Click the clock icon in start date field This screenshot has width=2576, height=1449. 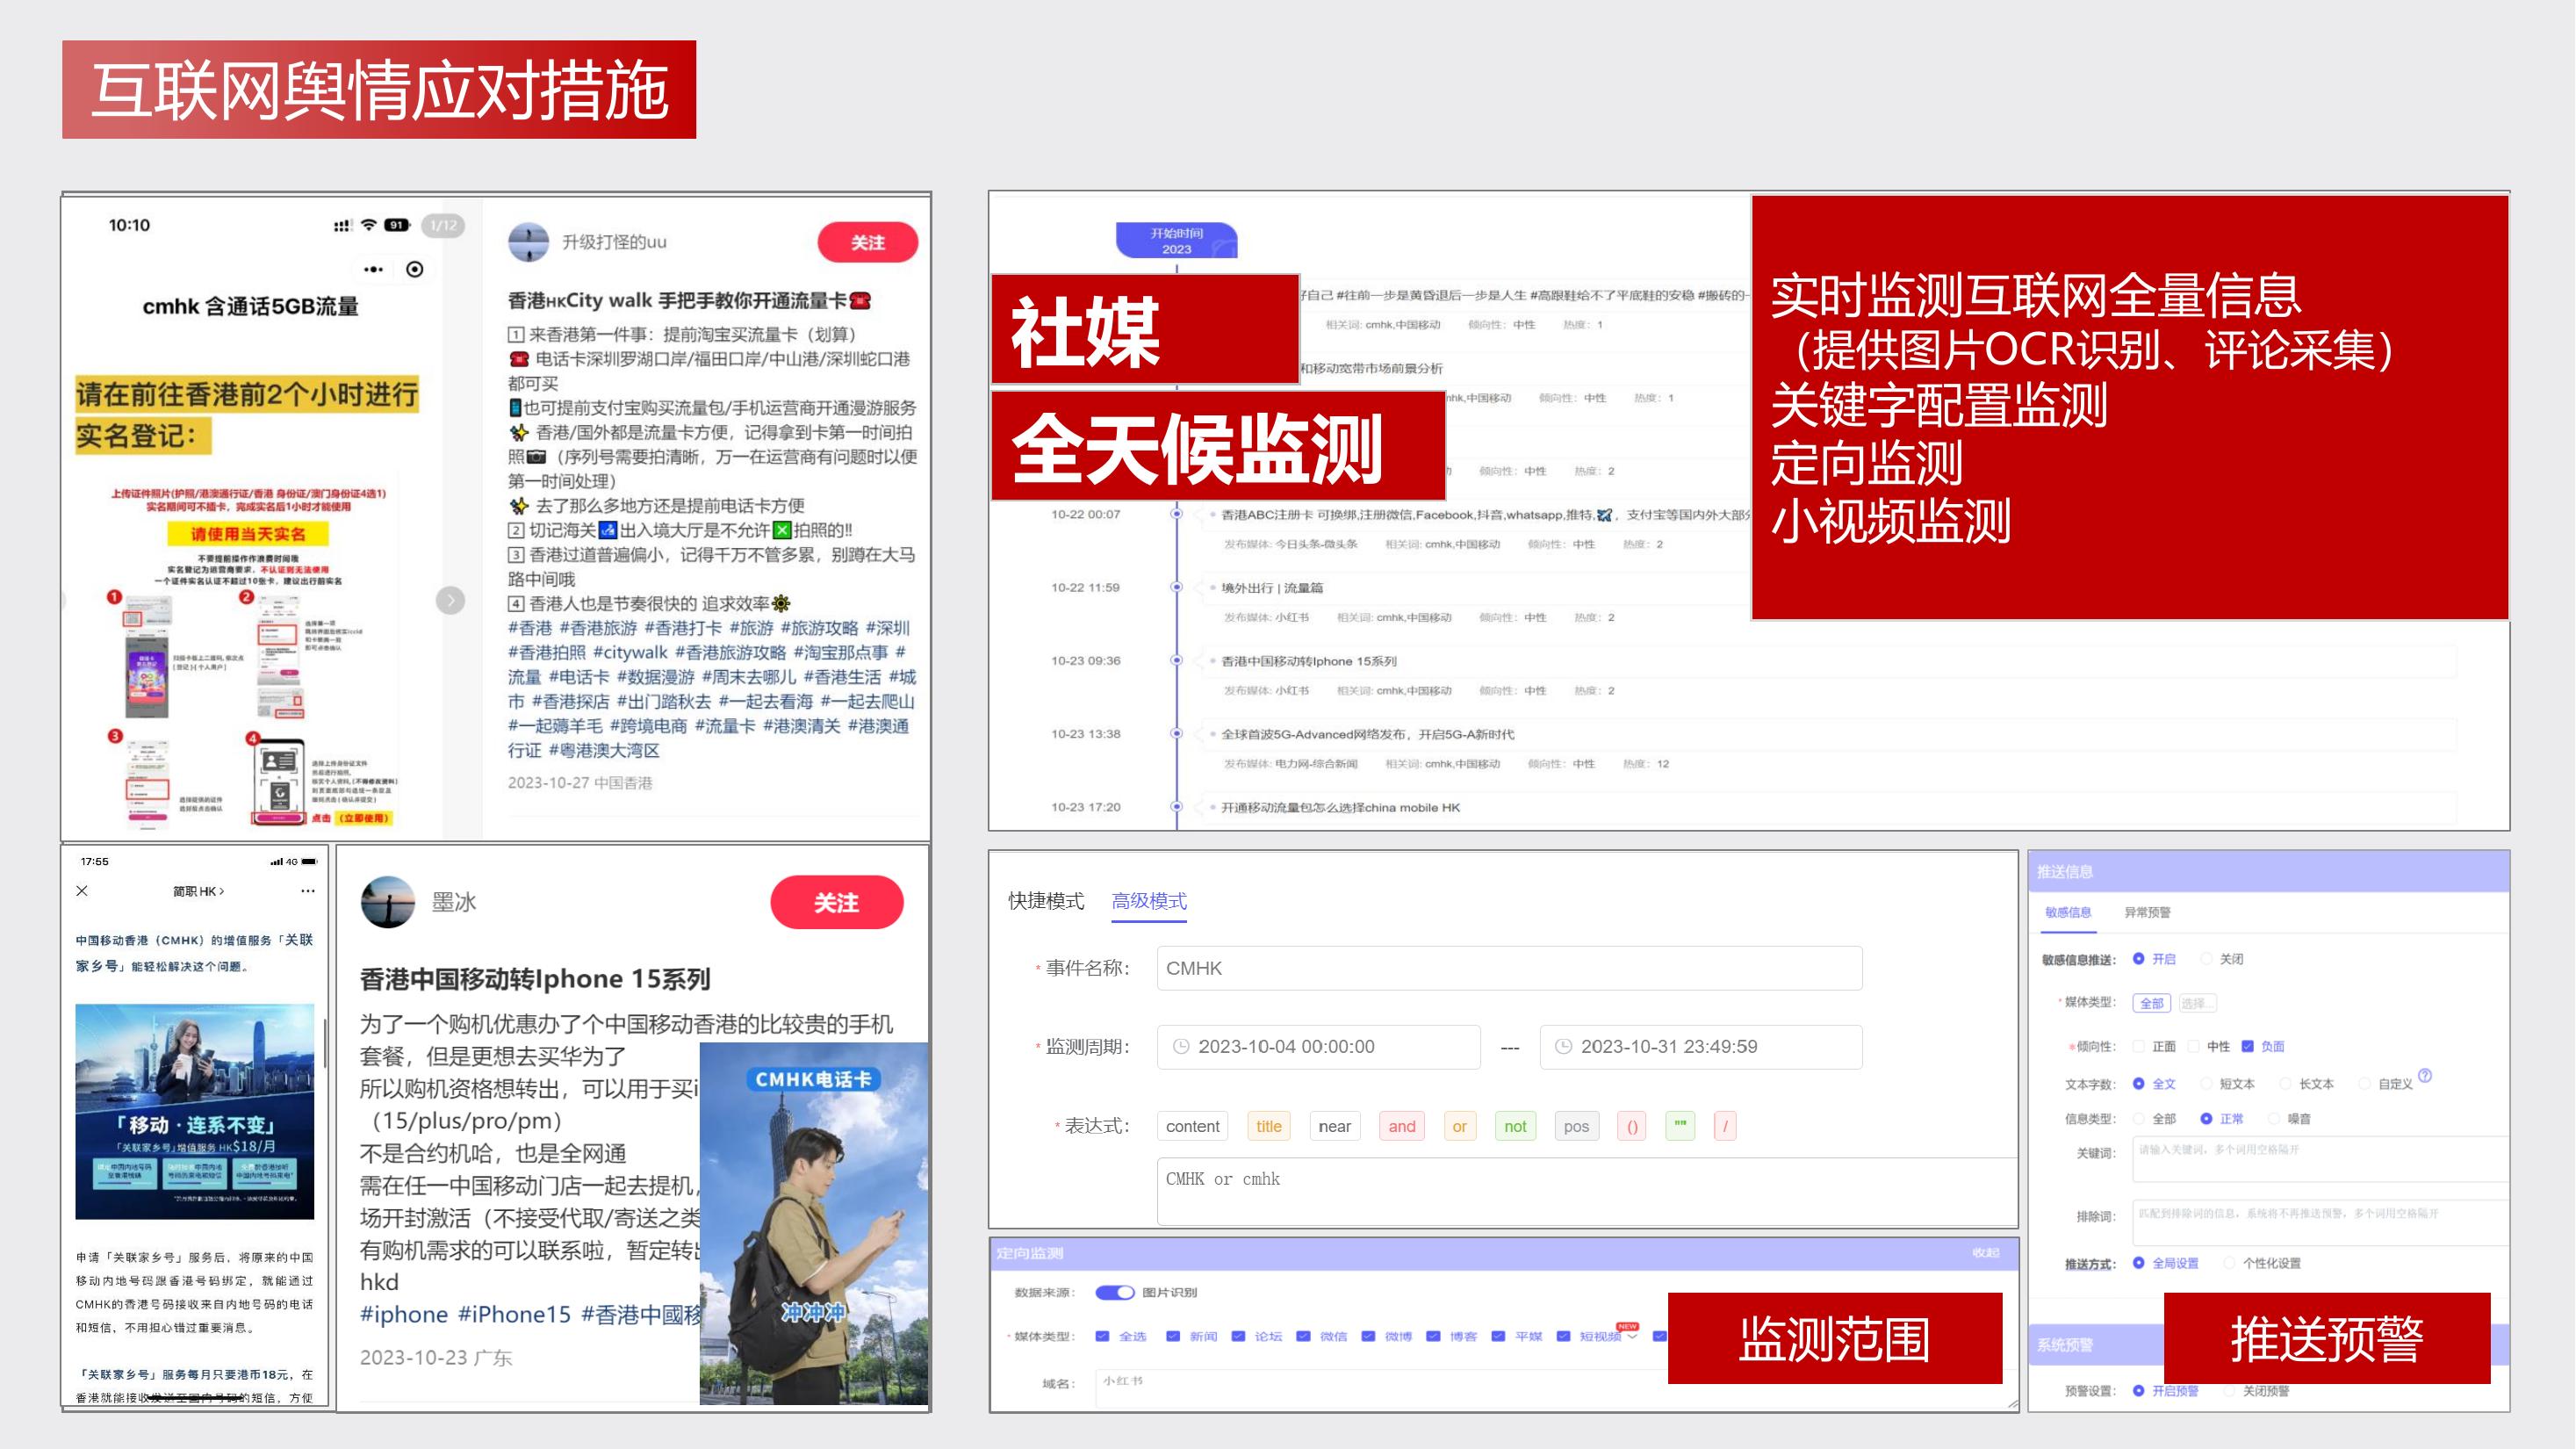(x=1181, y=1047)
